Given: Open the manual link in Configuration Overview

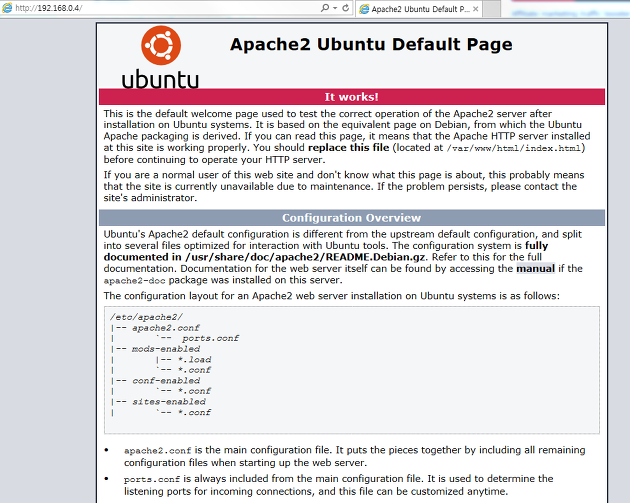Looking at the screenshot, I should (x=536, y=269).
